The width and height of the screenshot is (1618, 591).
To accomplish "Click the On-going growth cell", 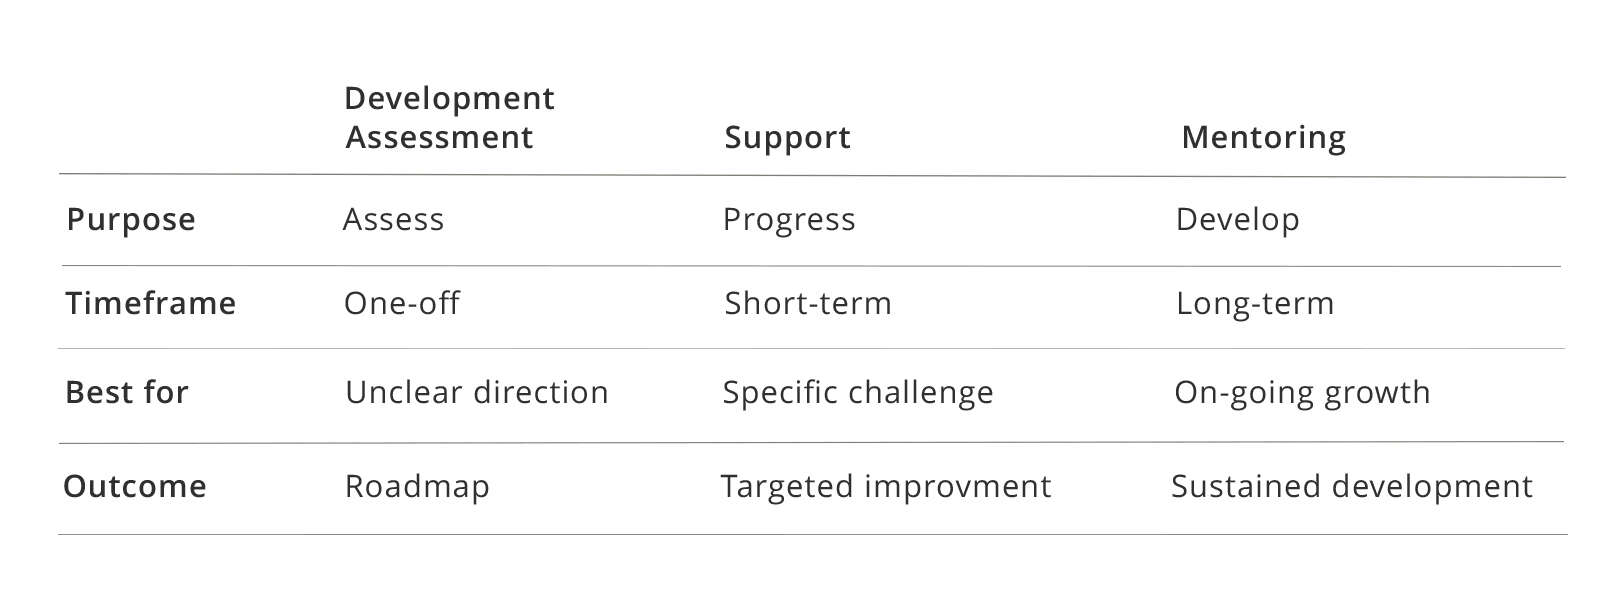I will 1302,392.
